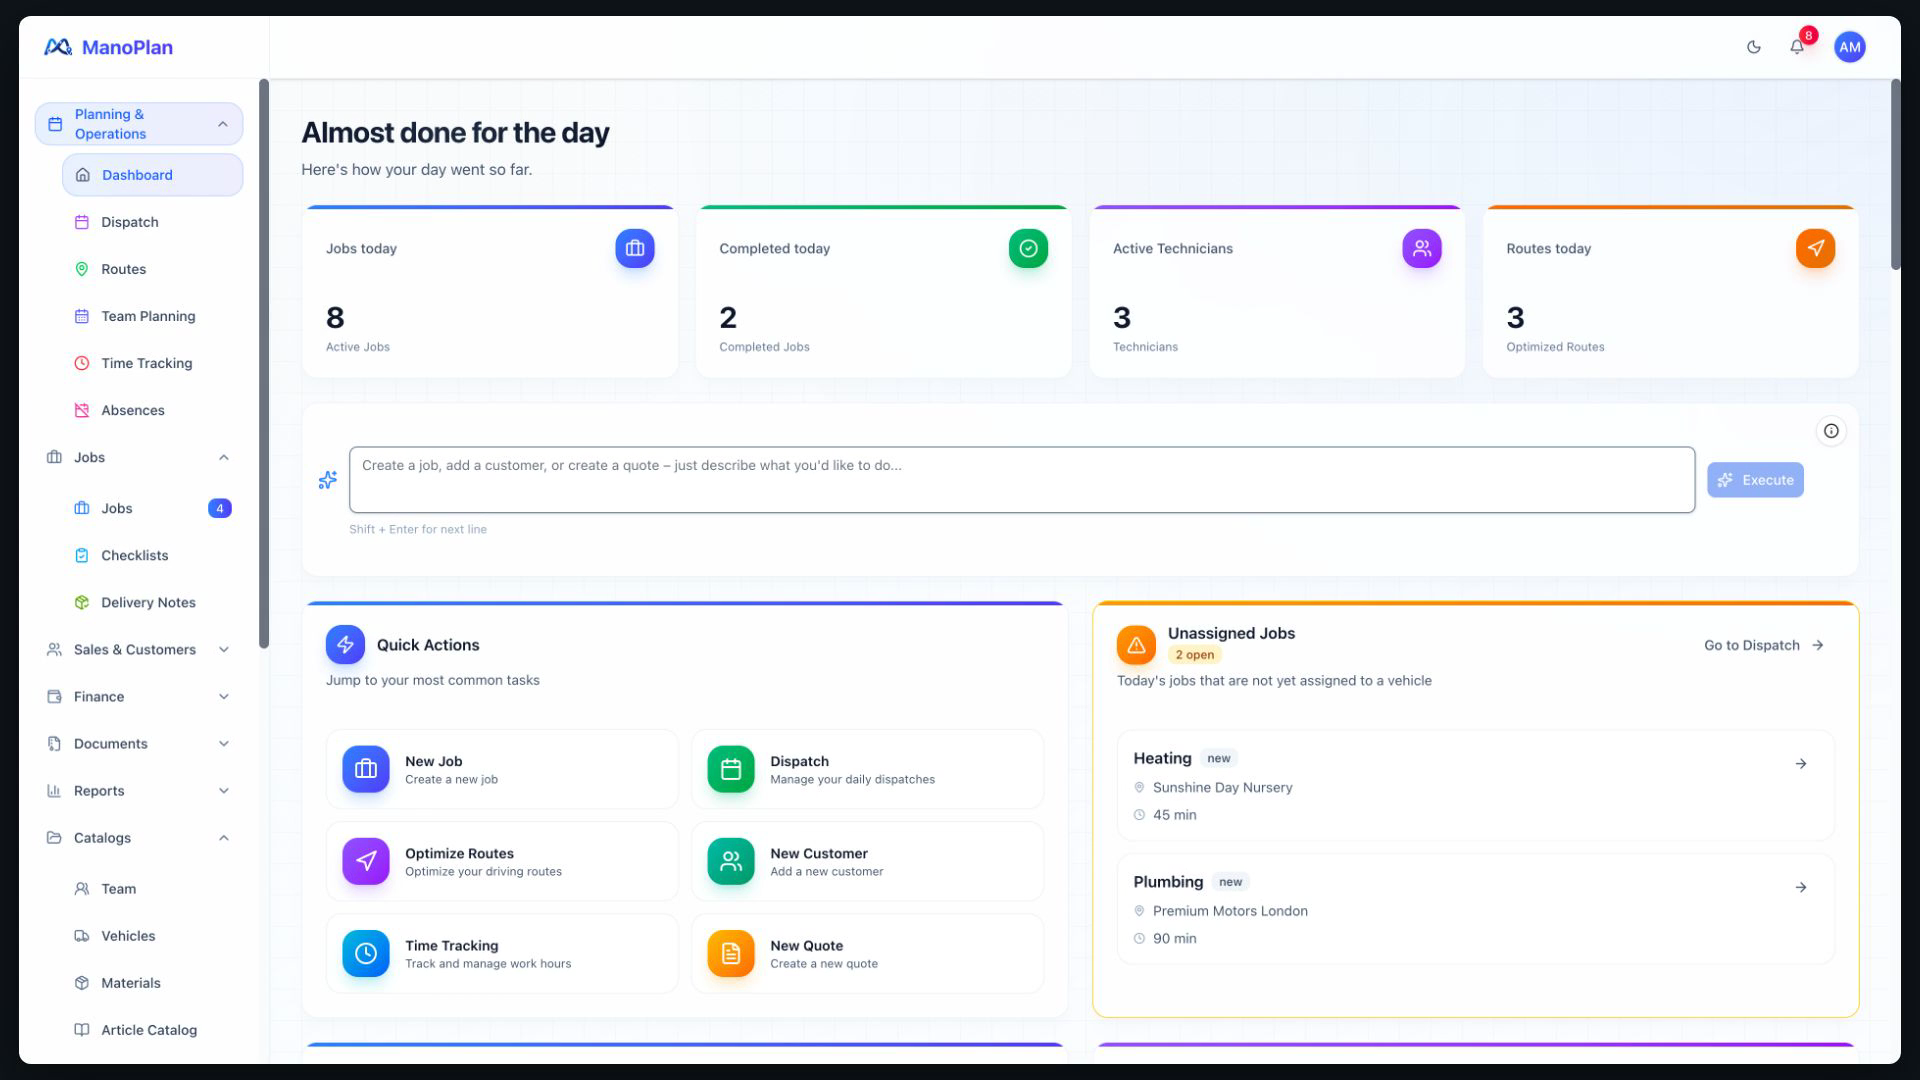The image size is (1920, 1080).
Task: Open the info icon in the AI prompt card
Action: click(1831, 431)
